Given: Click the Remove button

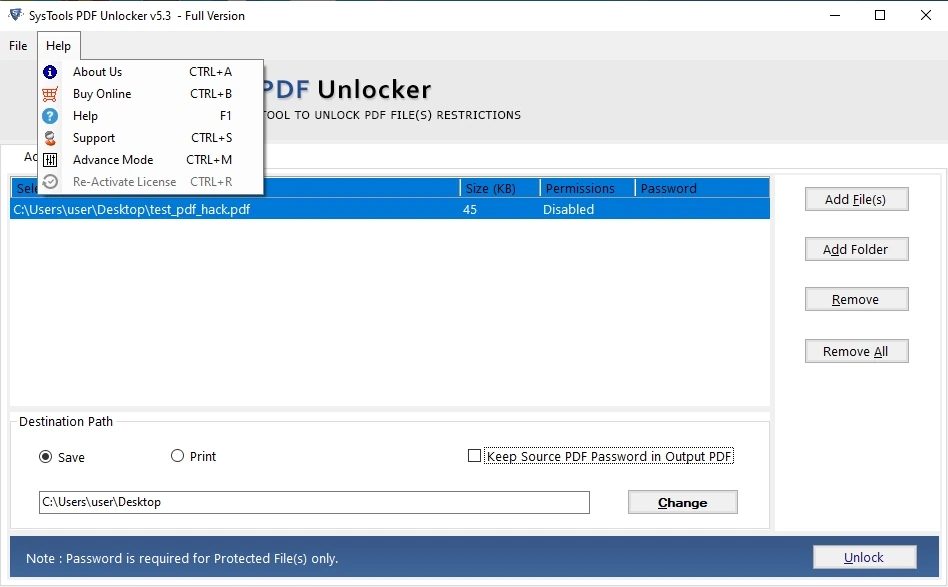Looking at the screenshot, I should (856, 299).
